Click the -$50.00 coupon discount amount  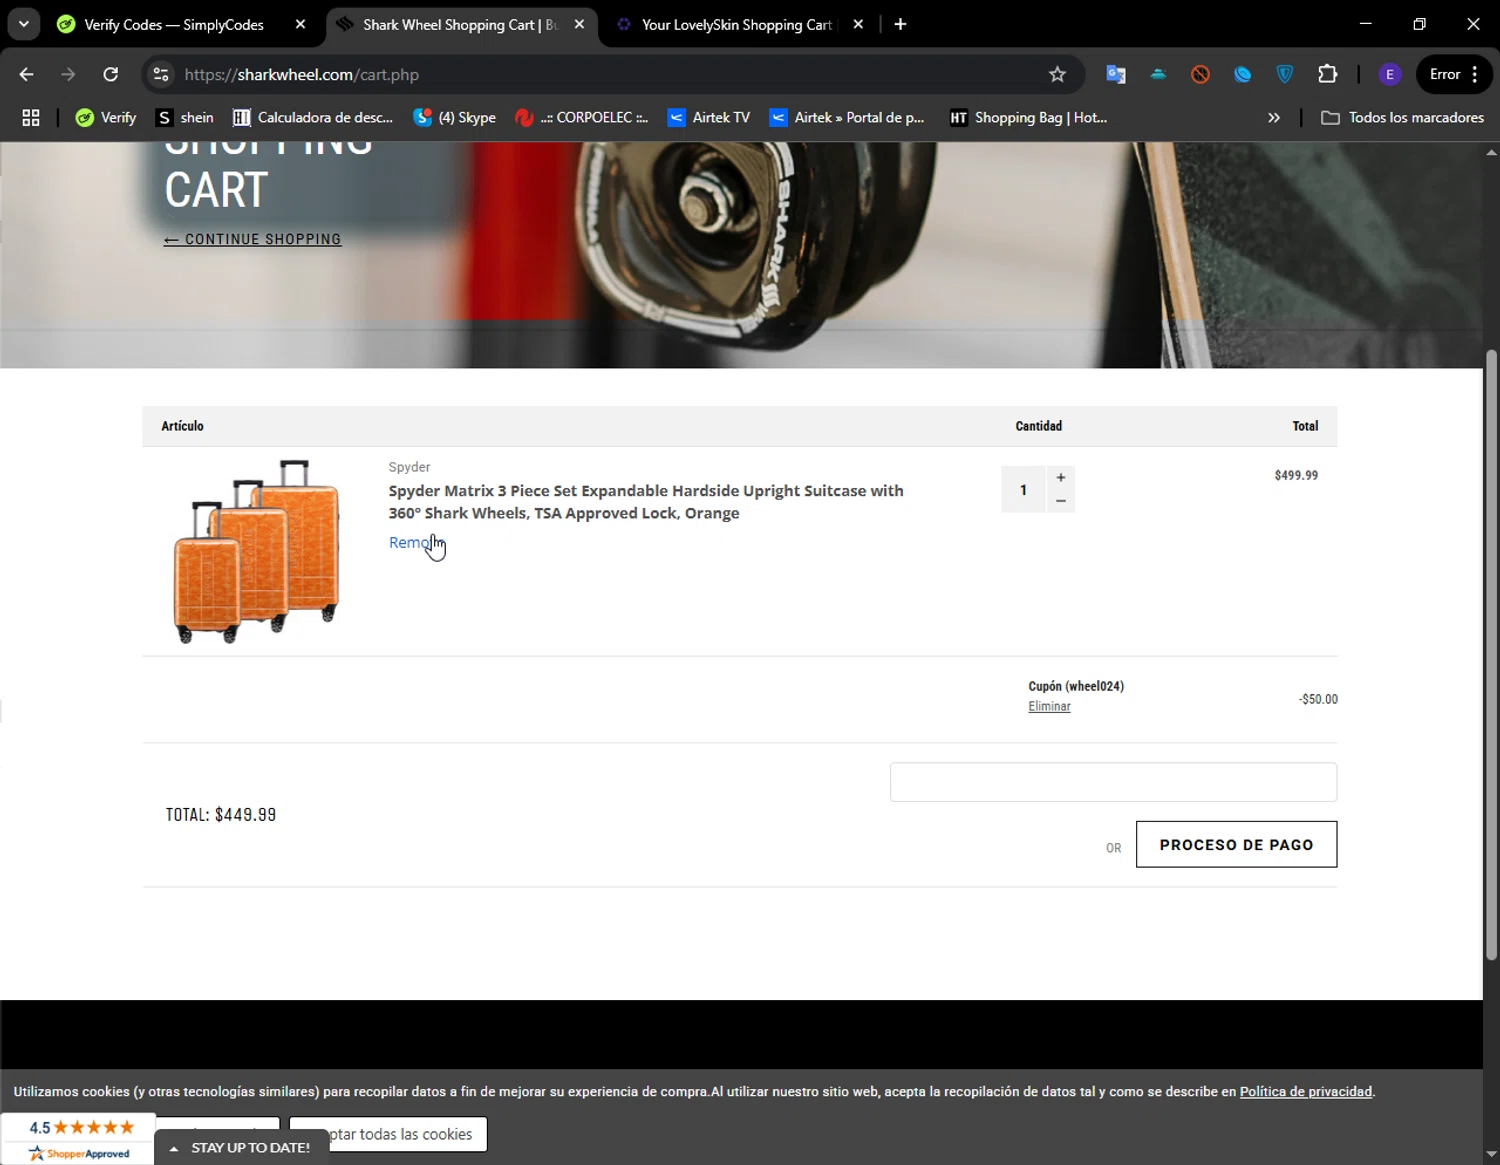(1318, 699)
